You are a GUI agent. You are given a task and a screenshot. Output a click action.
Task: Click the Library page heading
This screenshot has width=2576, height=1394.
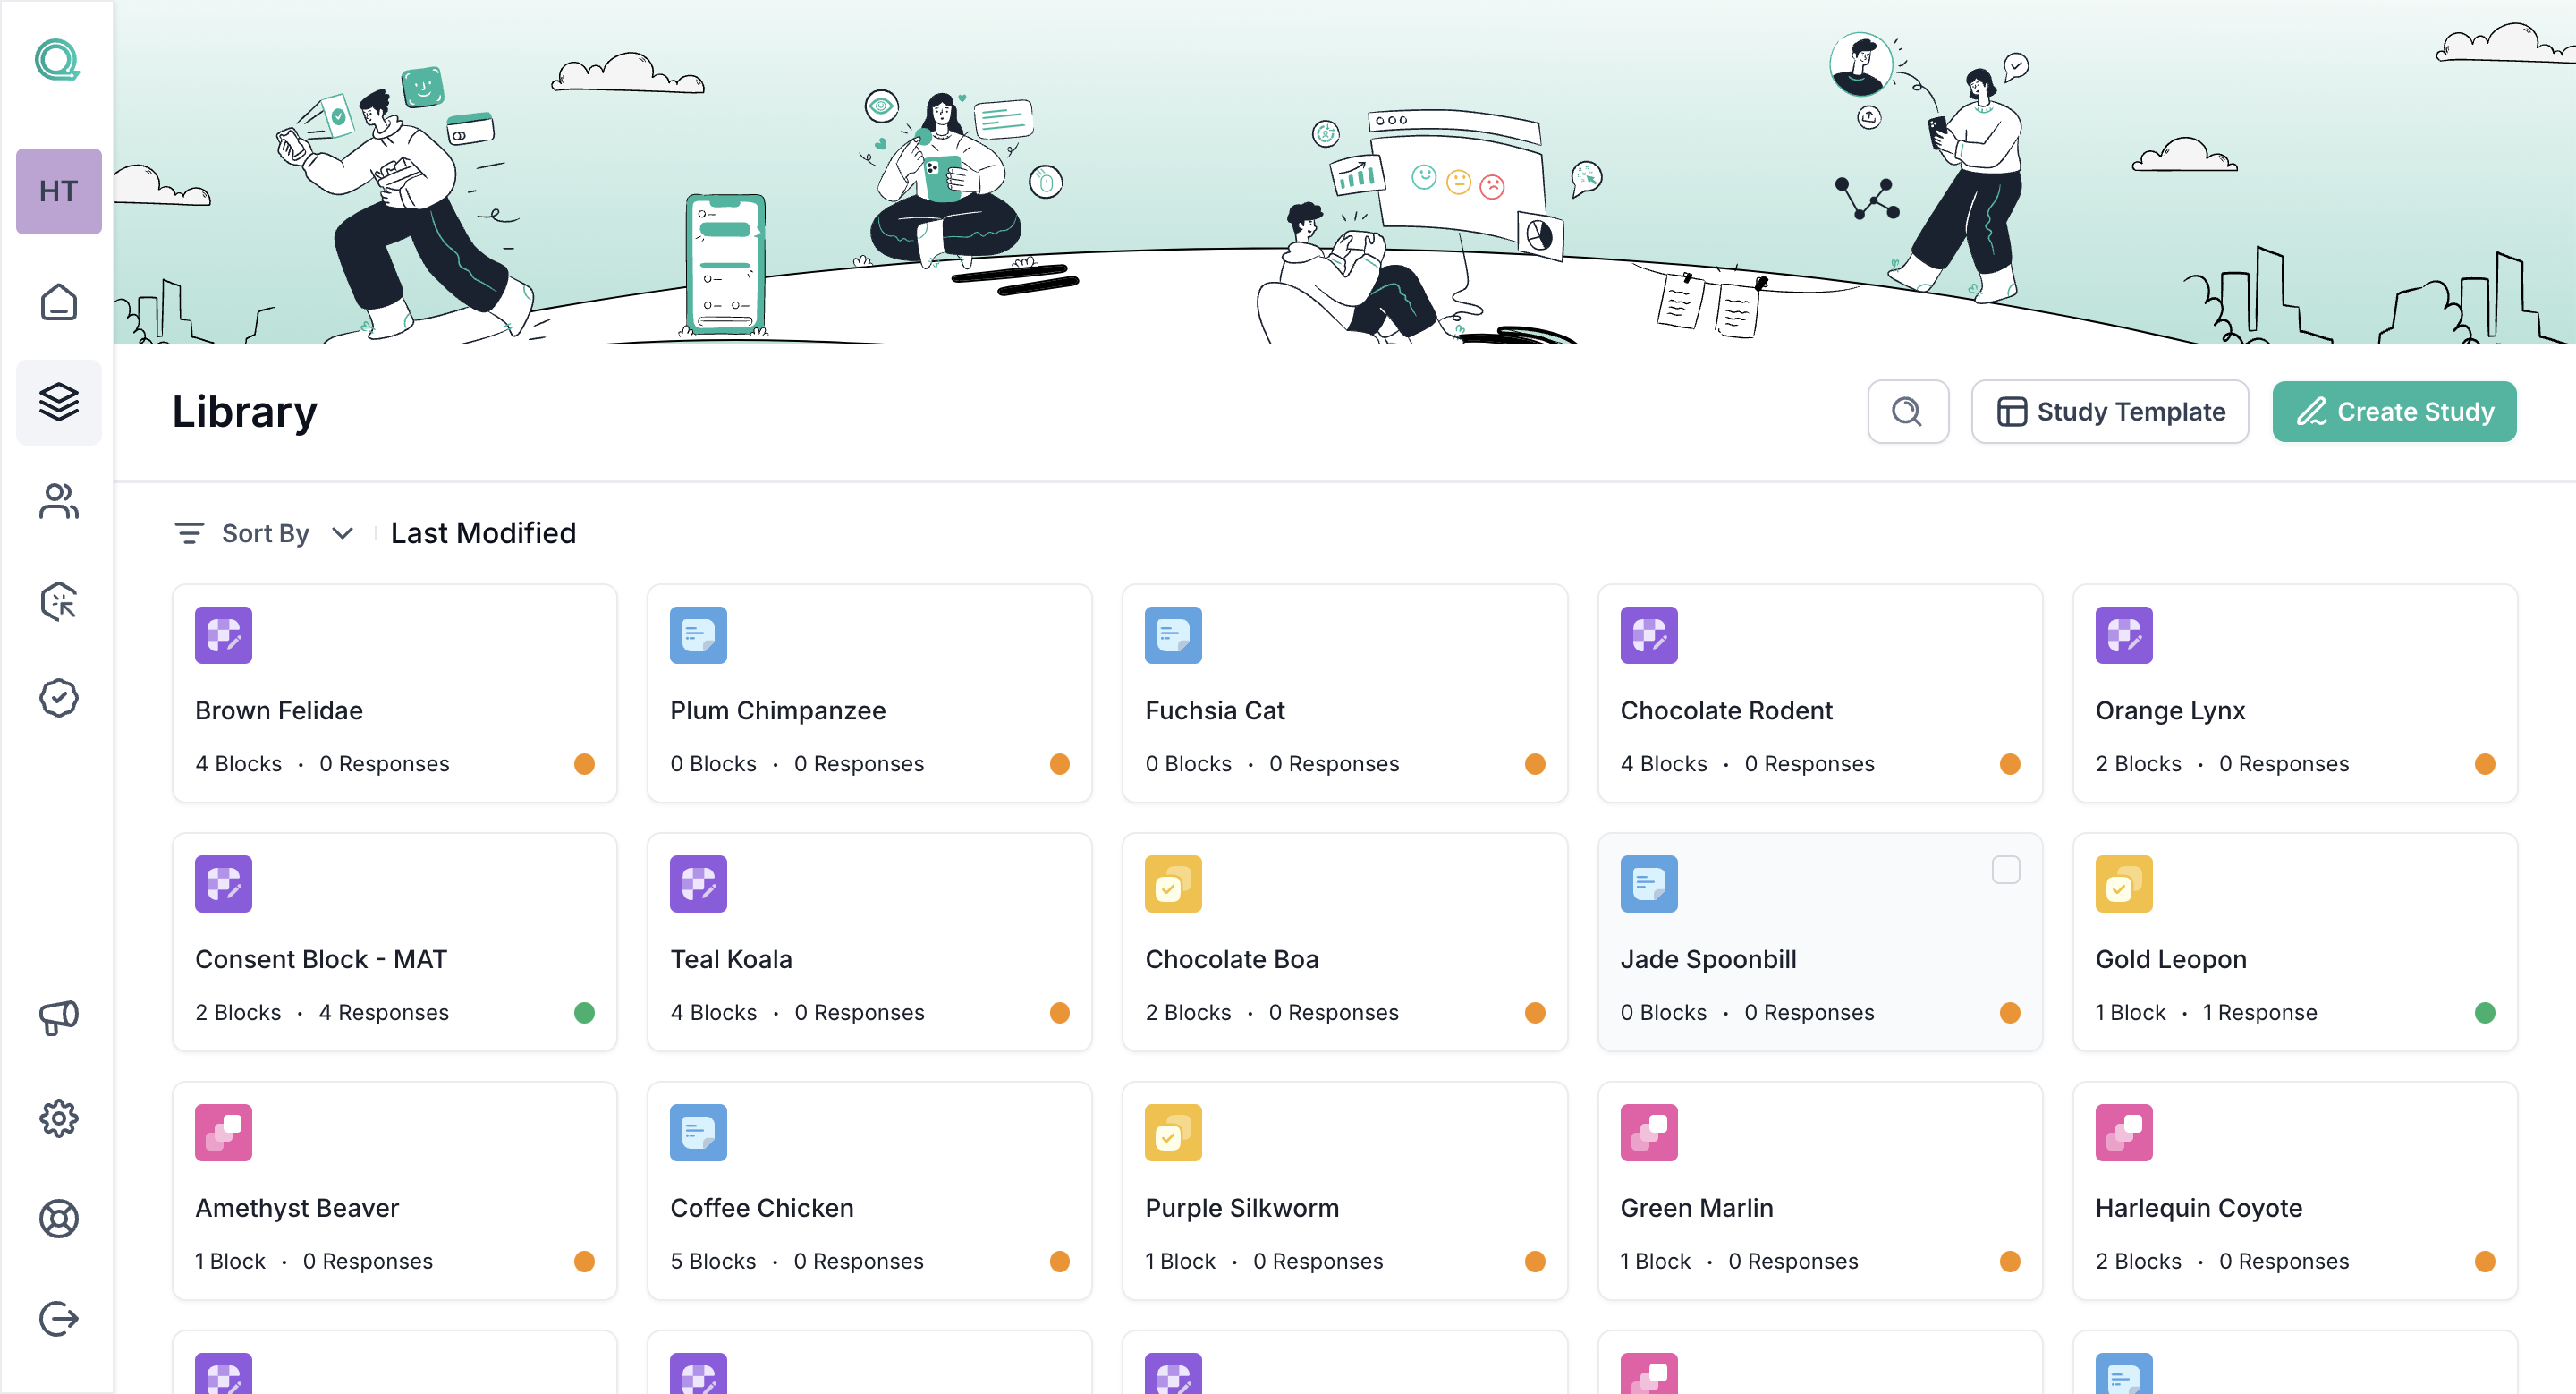[x=244, y=411]
